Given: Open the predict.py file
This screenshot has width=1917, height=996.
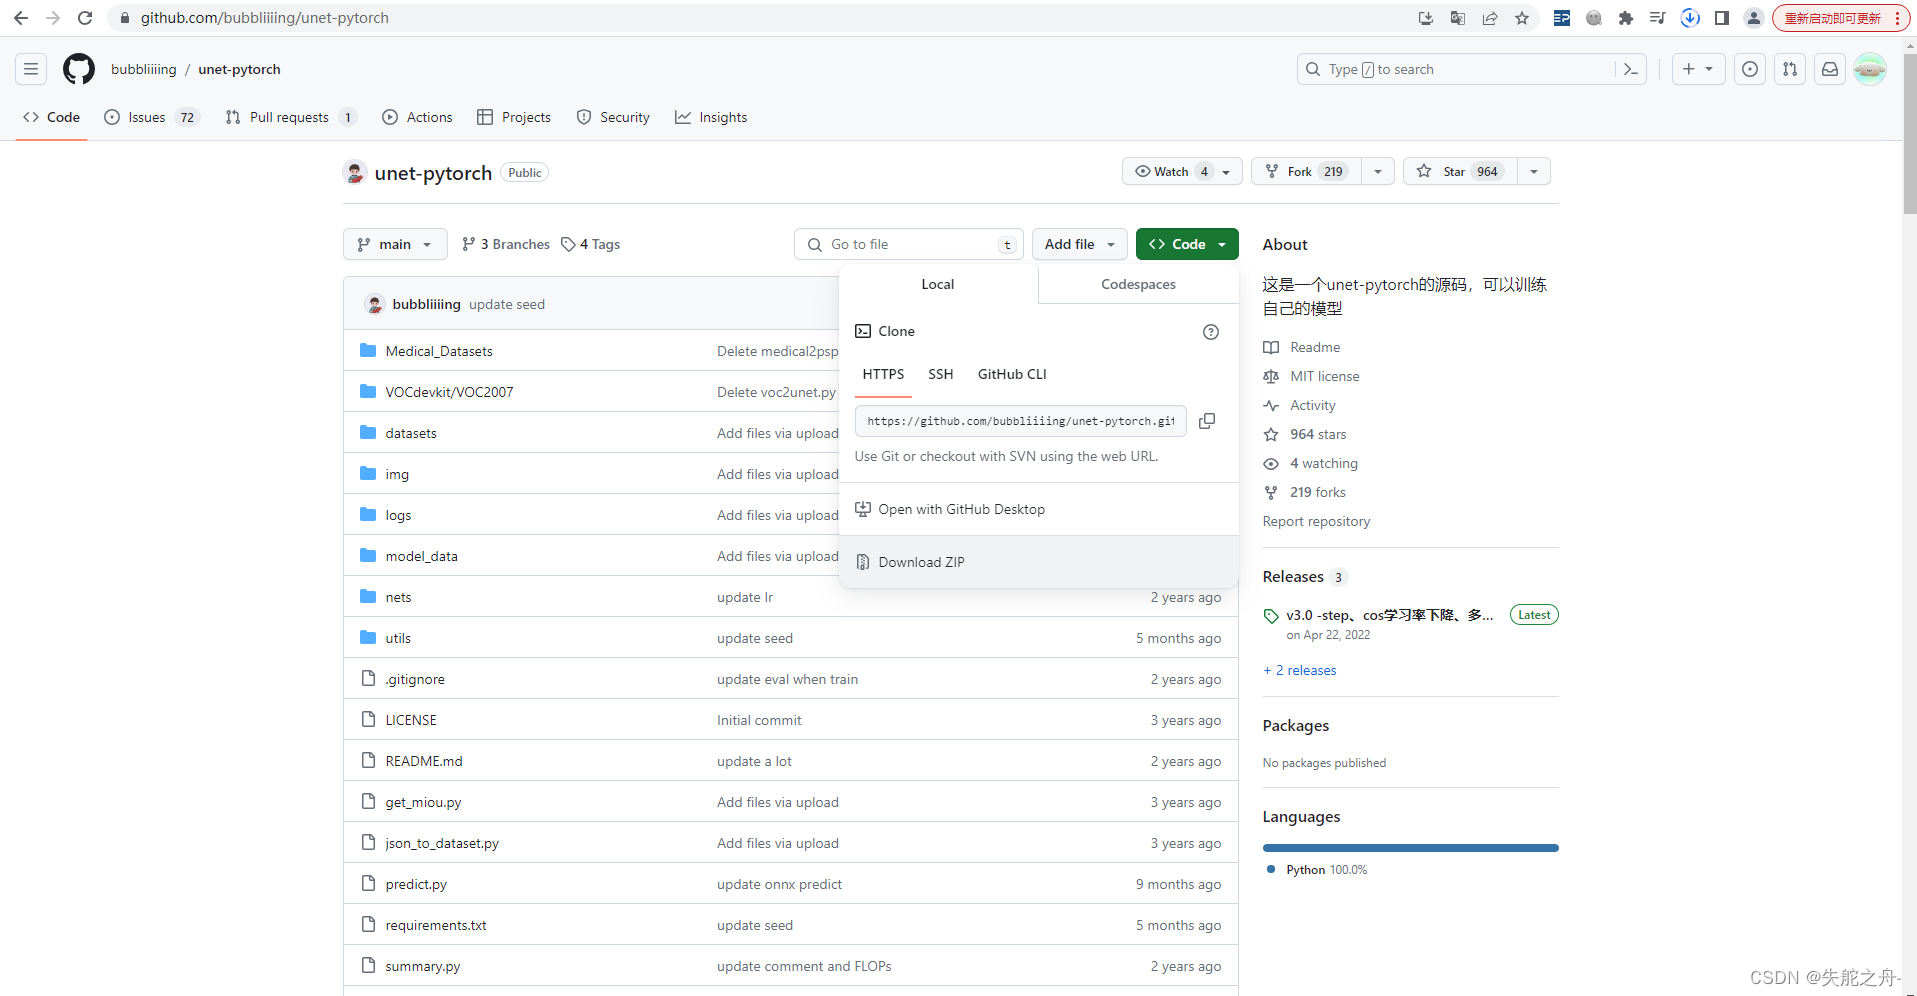Looking at the screenshot, I should [x=416, y=884].
